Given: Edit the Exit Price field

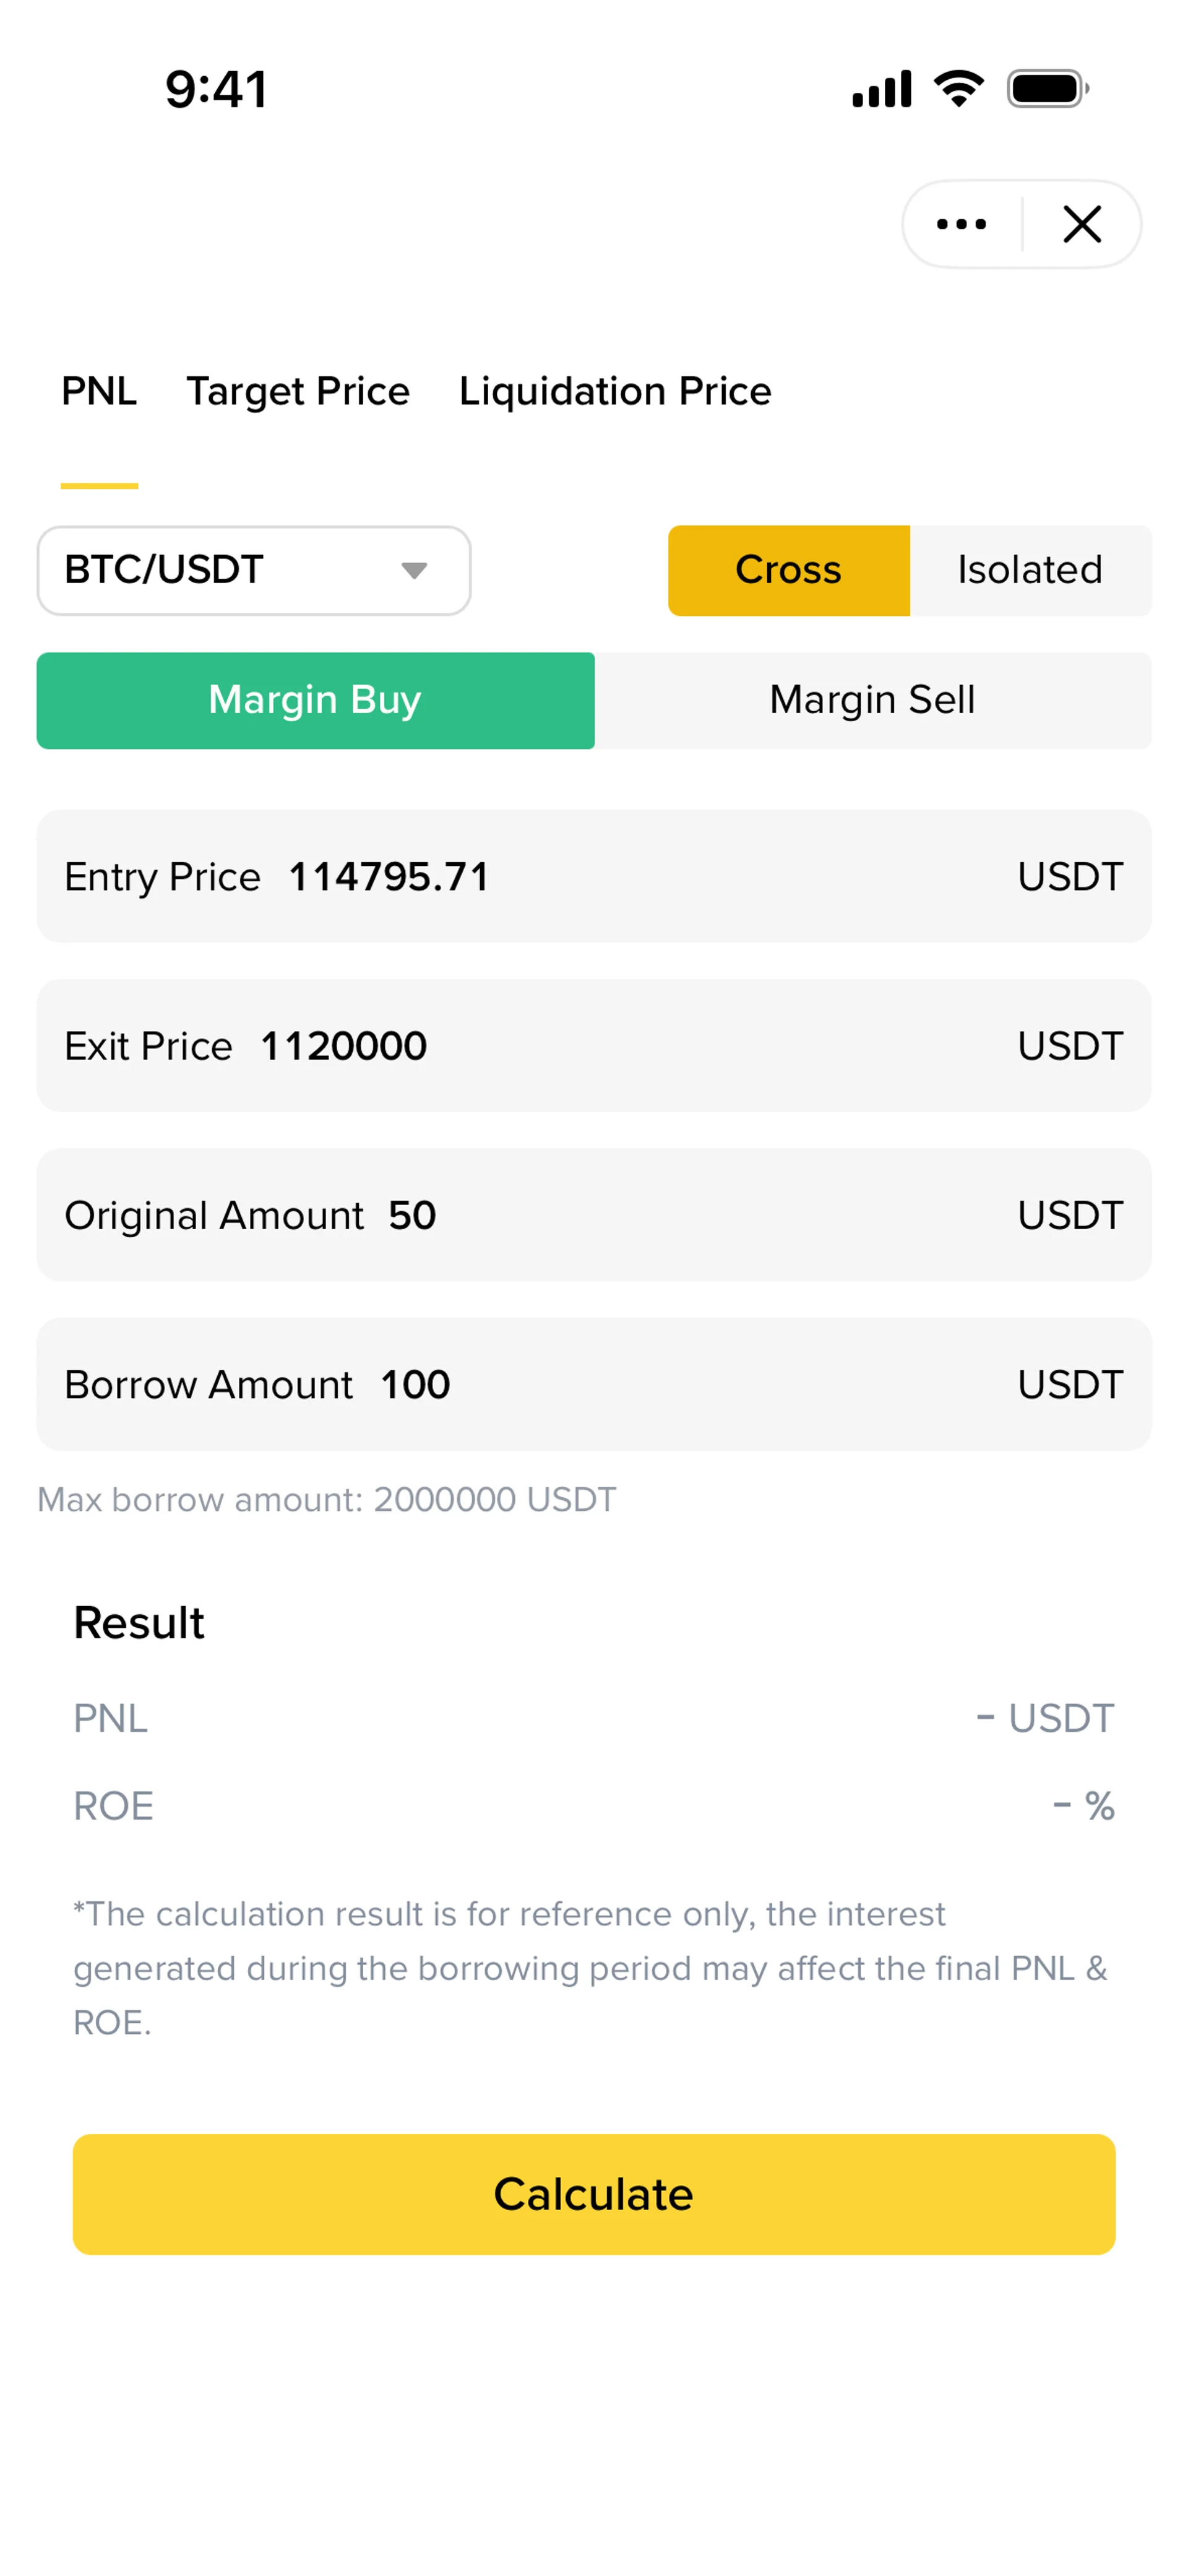Looking at the screenshot, I should tap(594, 1046).
